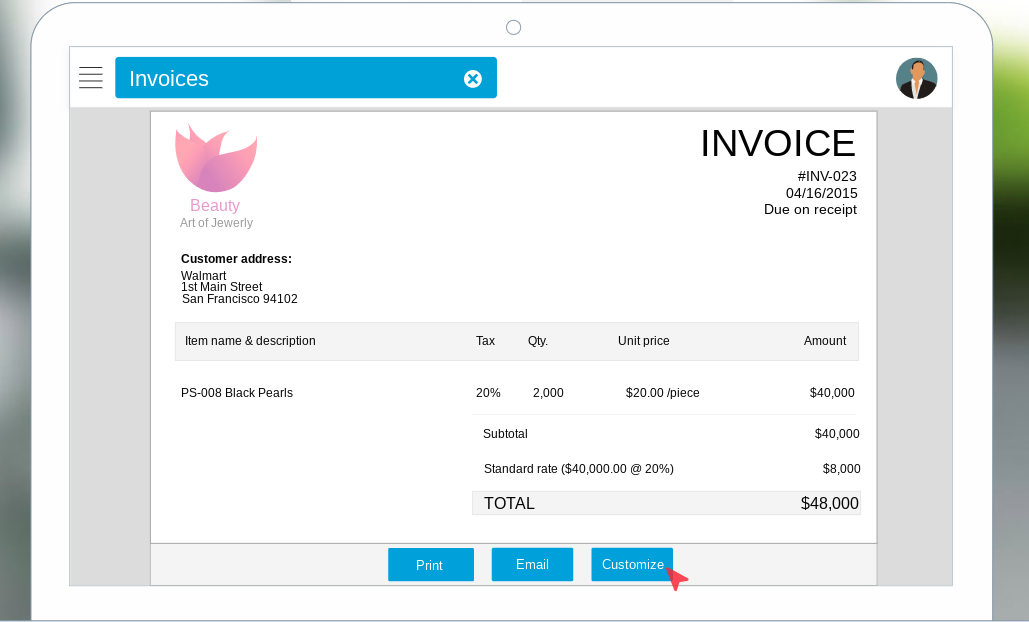Image resolution: width=1029 pixels, height=622 pixels.
Task: Open the hamburger navigation menu
Action: pyautogui.click(x=90, y=78)
